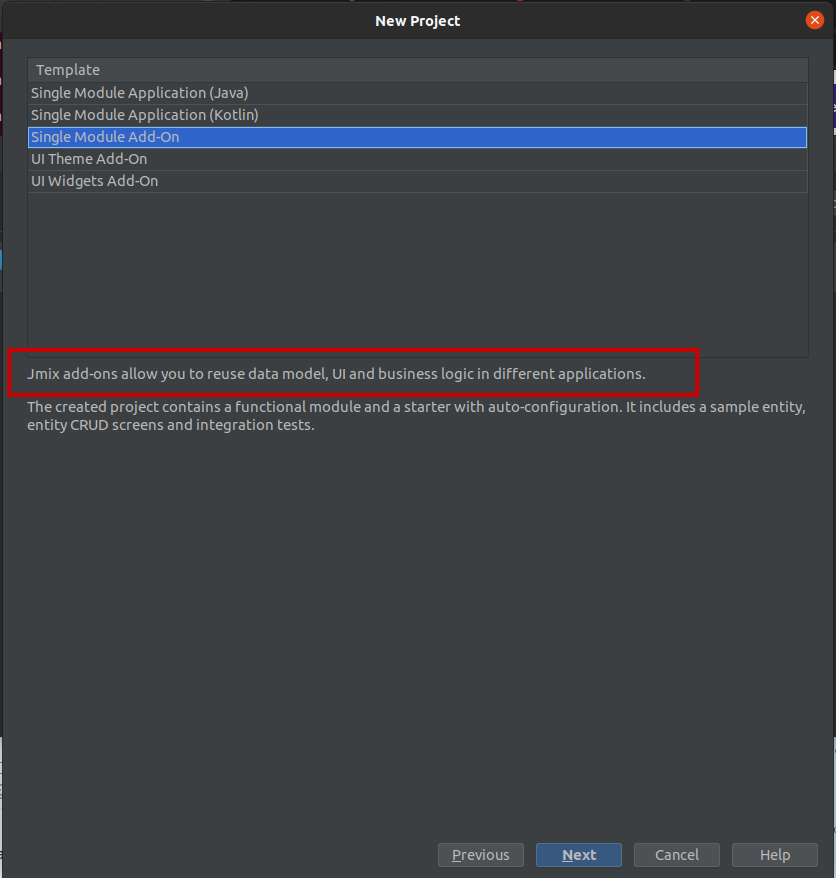
Task: Open Help for the New Project wizard
Action: click(775, 855)
